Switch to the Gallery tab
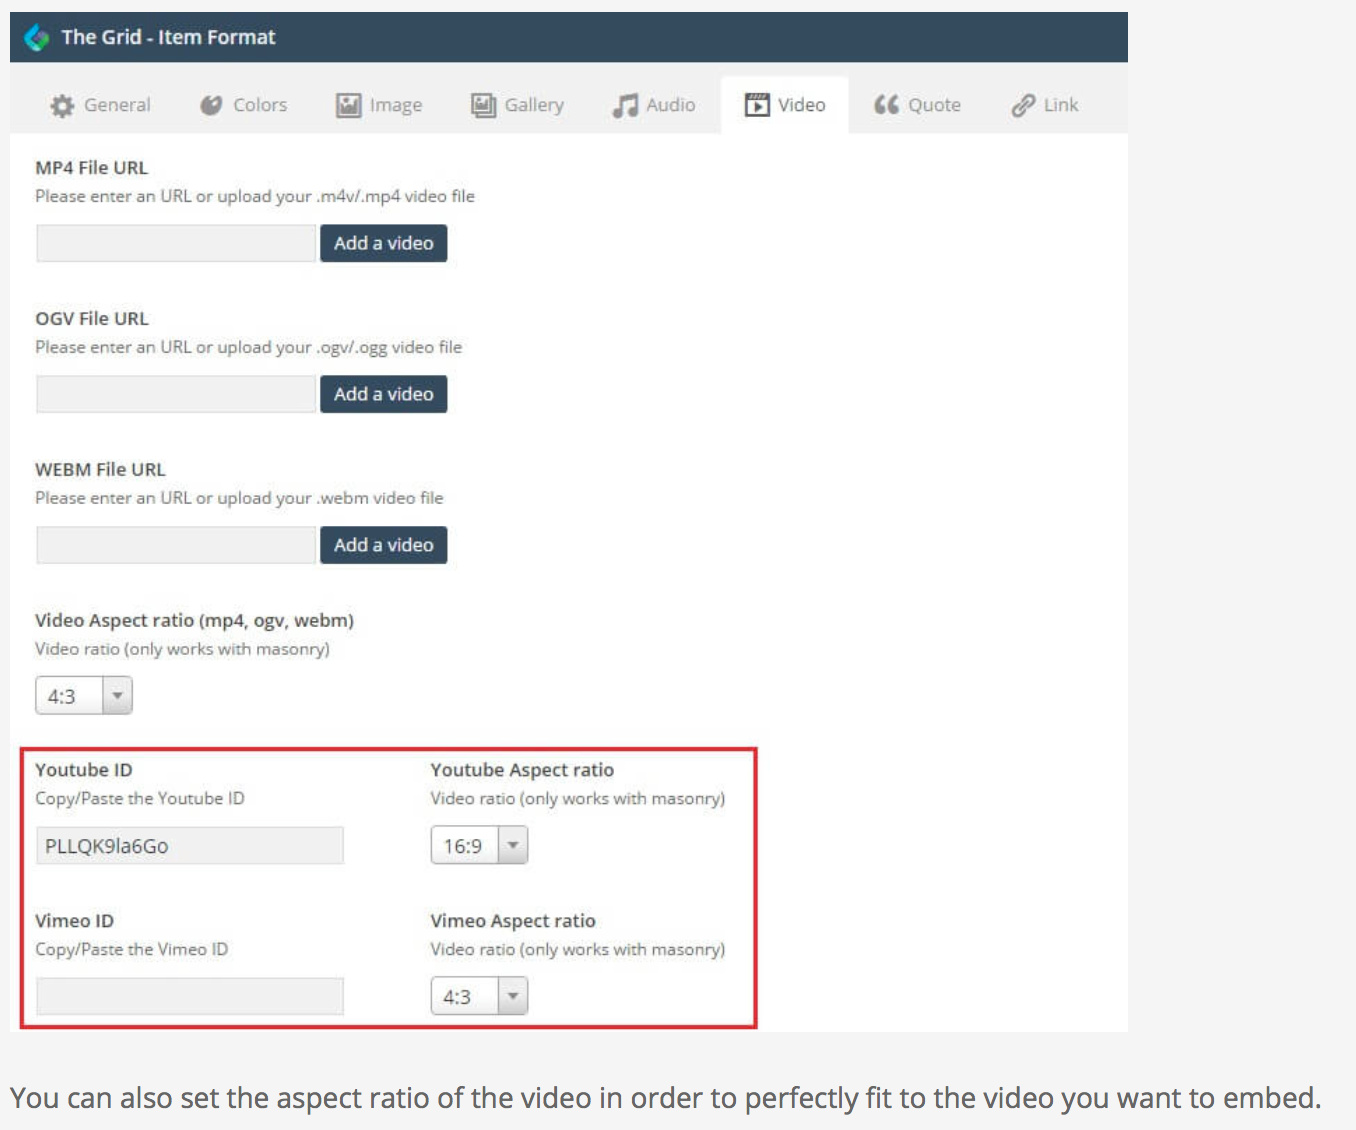The width and height of the screenshot is (1356, 1130). point(518,105)
